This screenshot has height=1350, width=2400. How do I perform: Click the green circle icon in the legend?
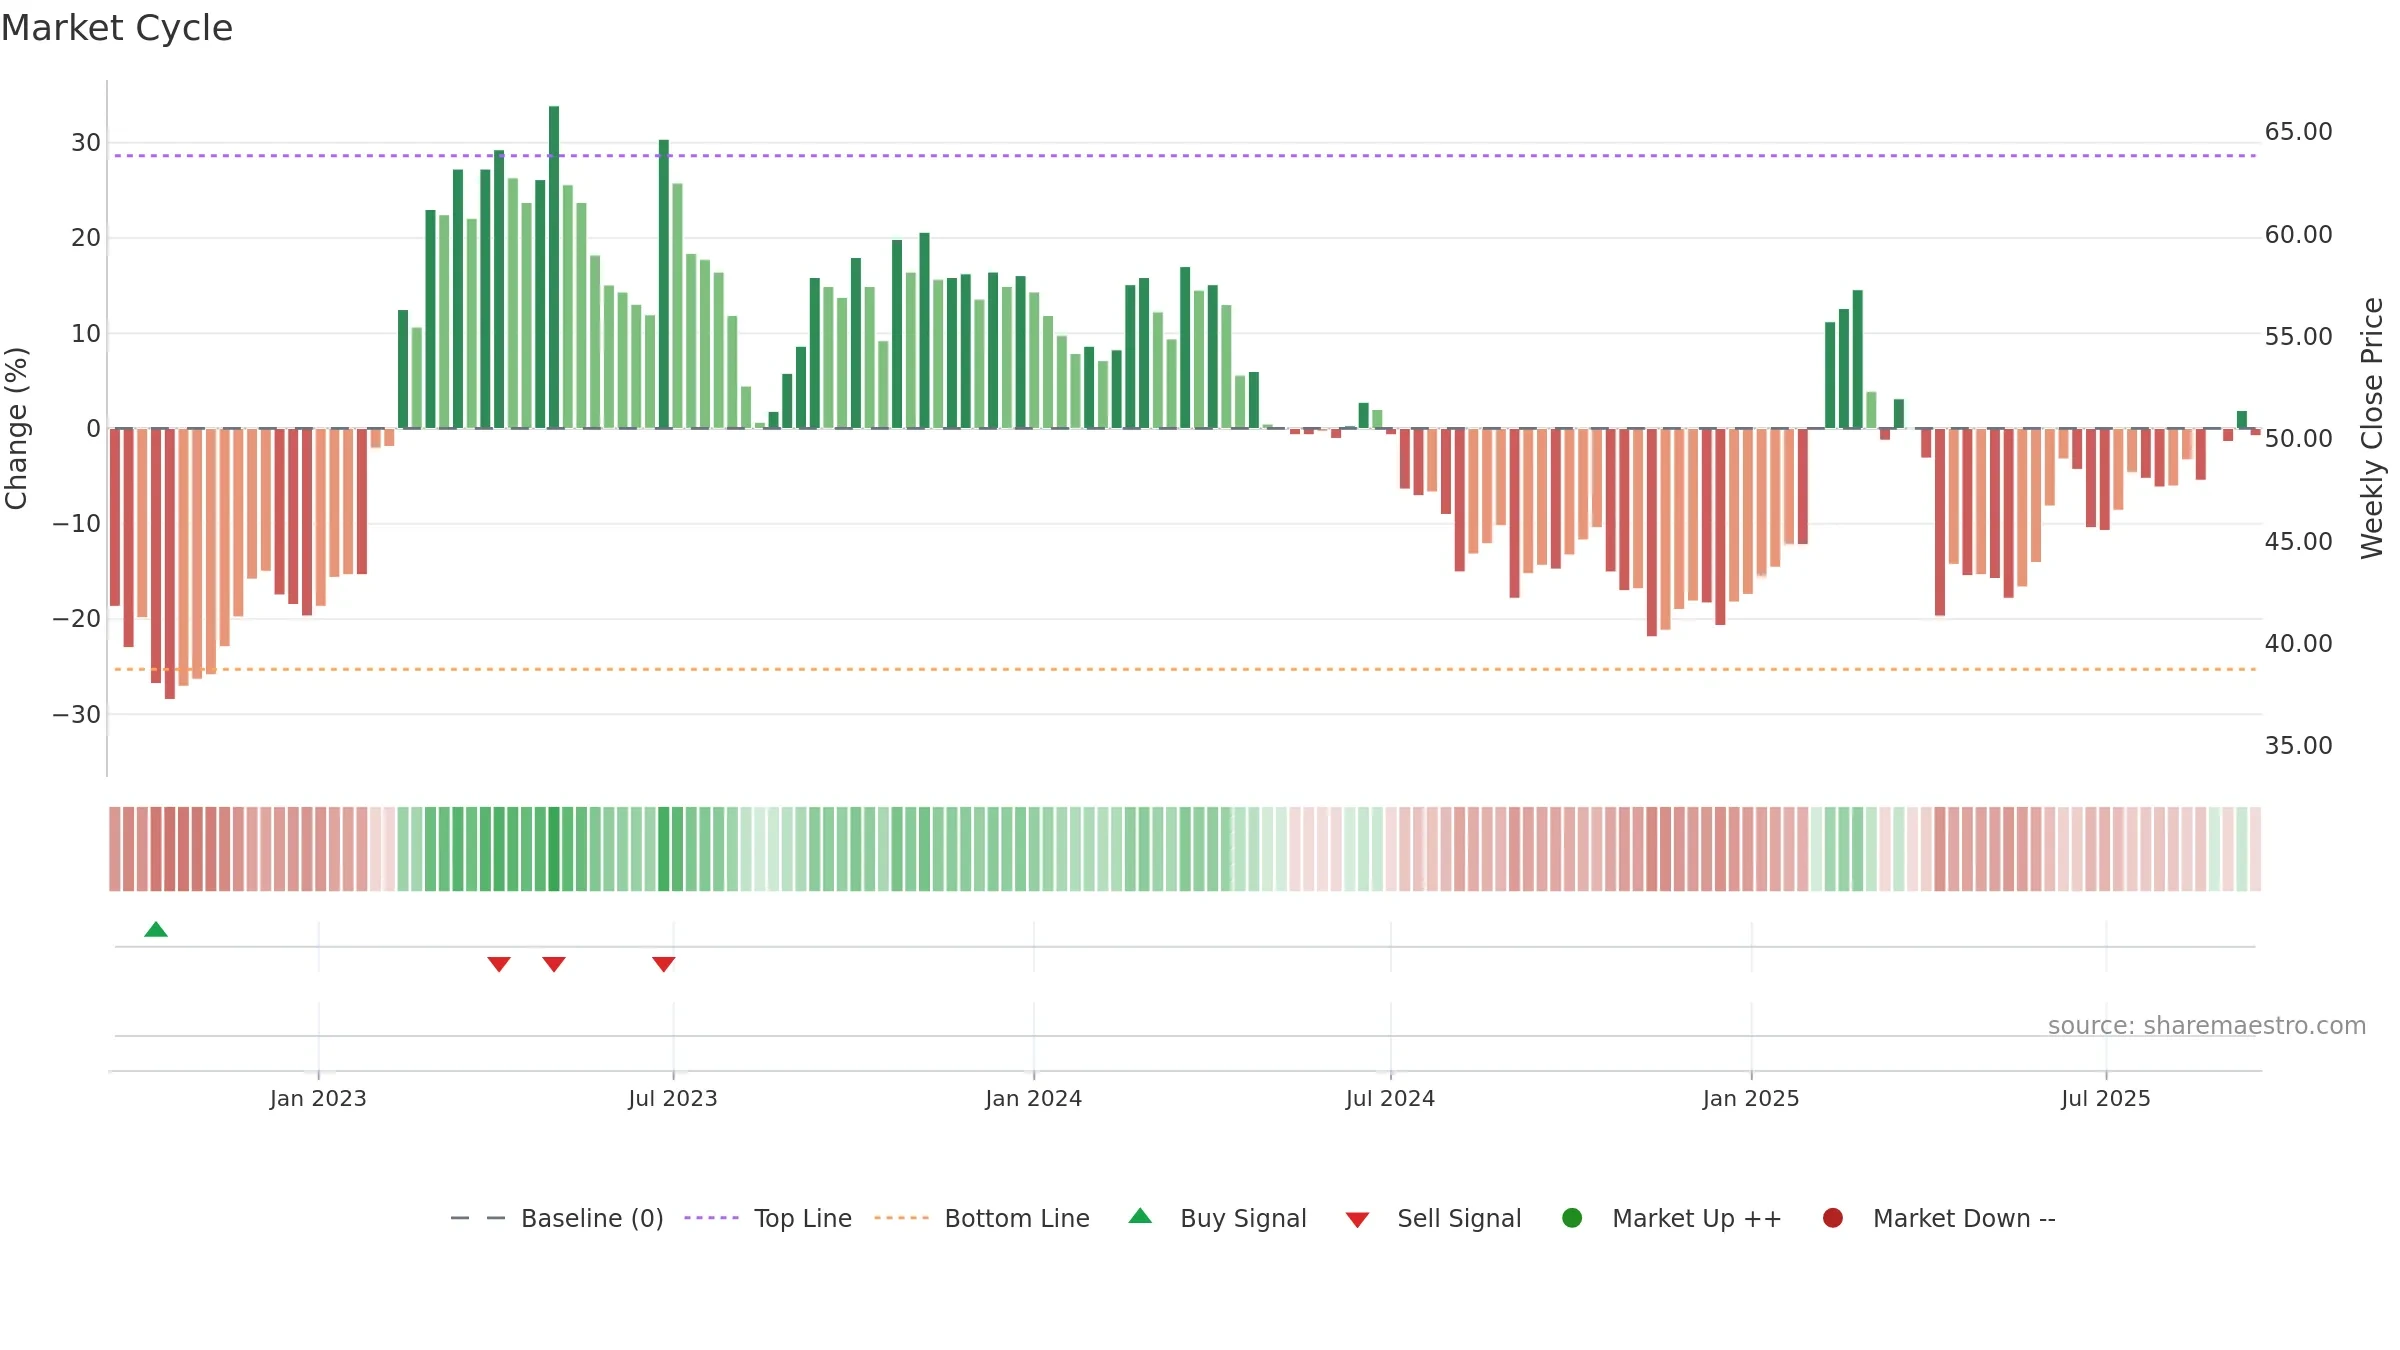click(1572, 1218)
